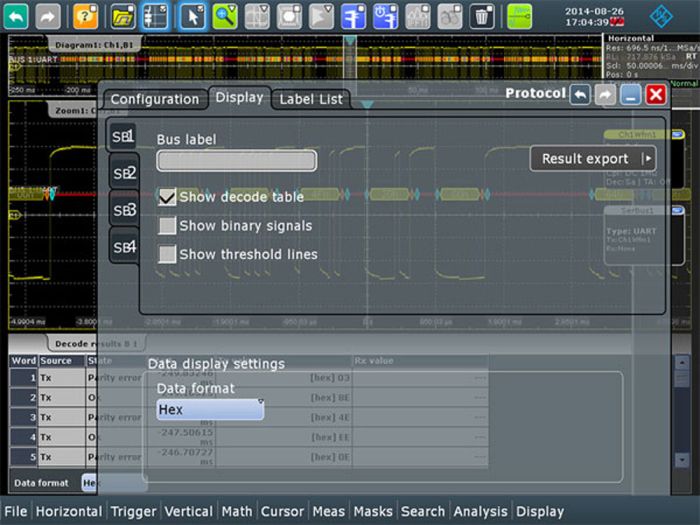Screen dimensions: 700x525
Task: Select the Decode results tab
Action: [x=96, y=343]
